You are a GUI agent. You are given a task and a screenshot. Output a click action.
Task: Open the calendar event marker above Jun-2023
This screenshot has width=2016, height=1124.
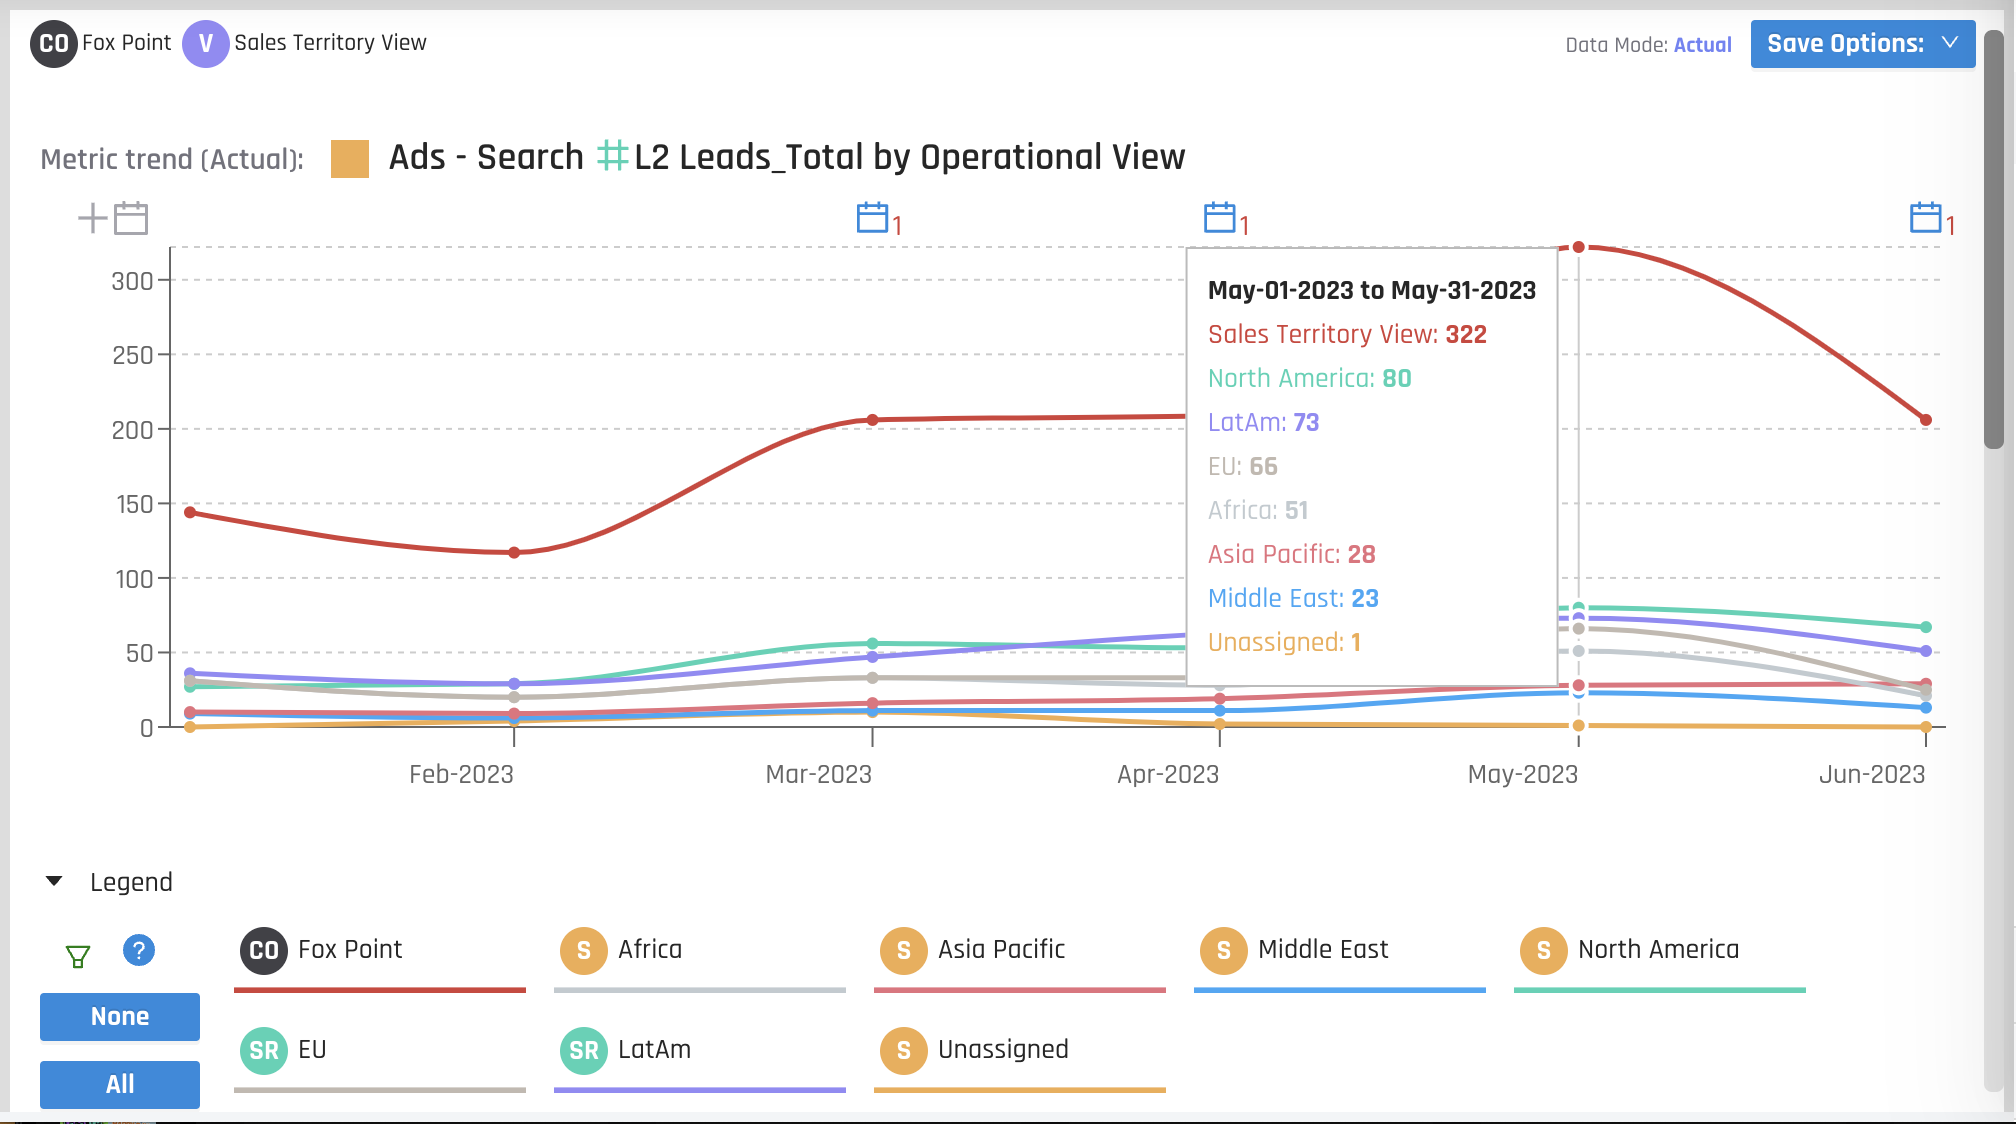pos(1926,217)
